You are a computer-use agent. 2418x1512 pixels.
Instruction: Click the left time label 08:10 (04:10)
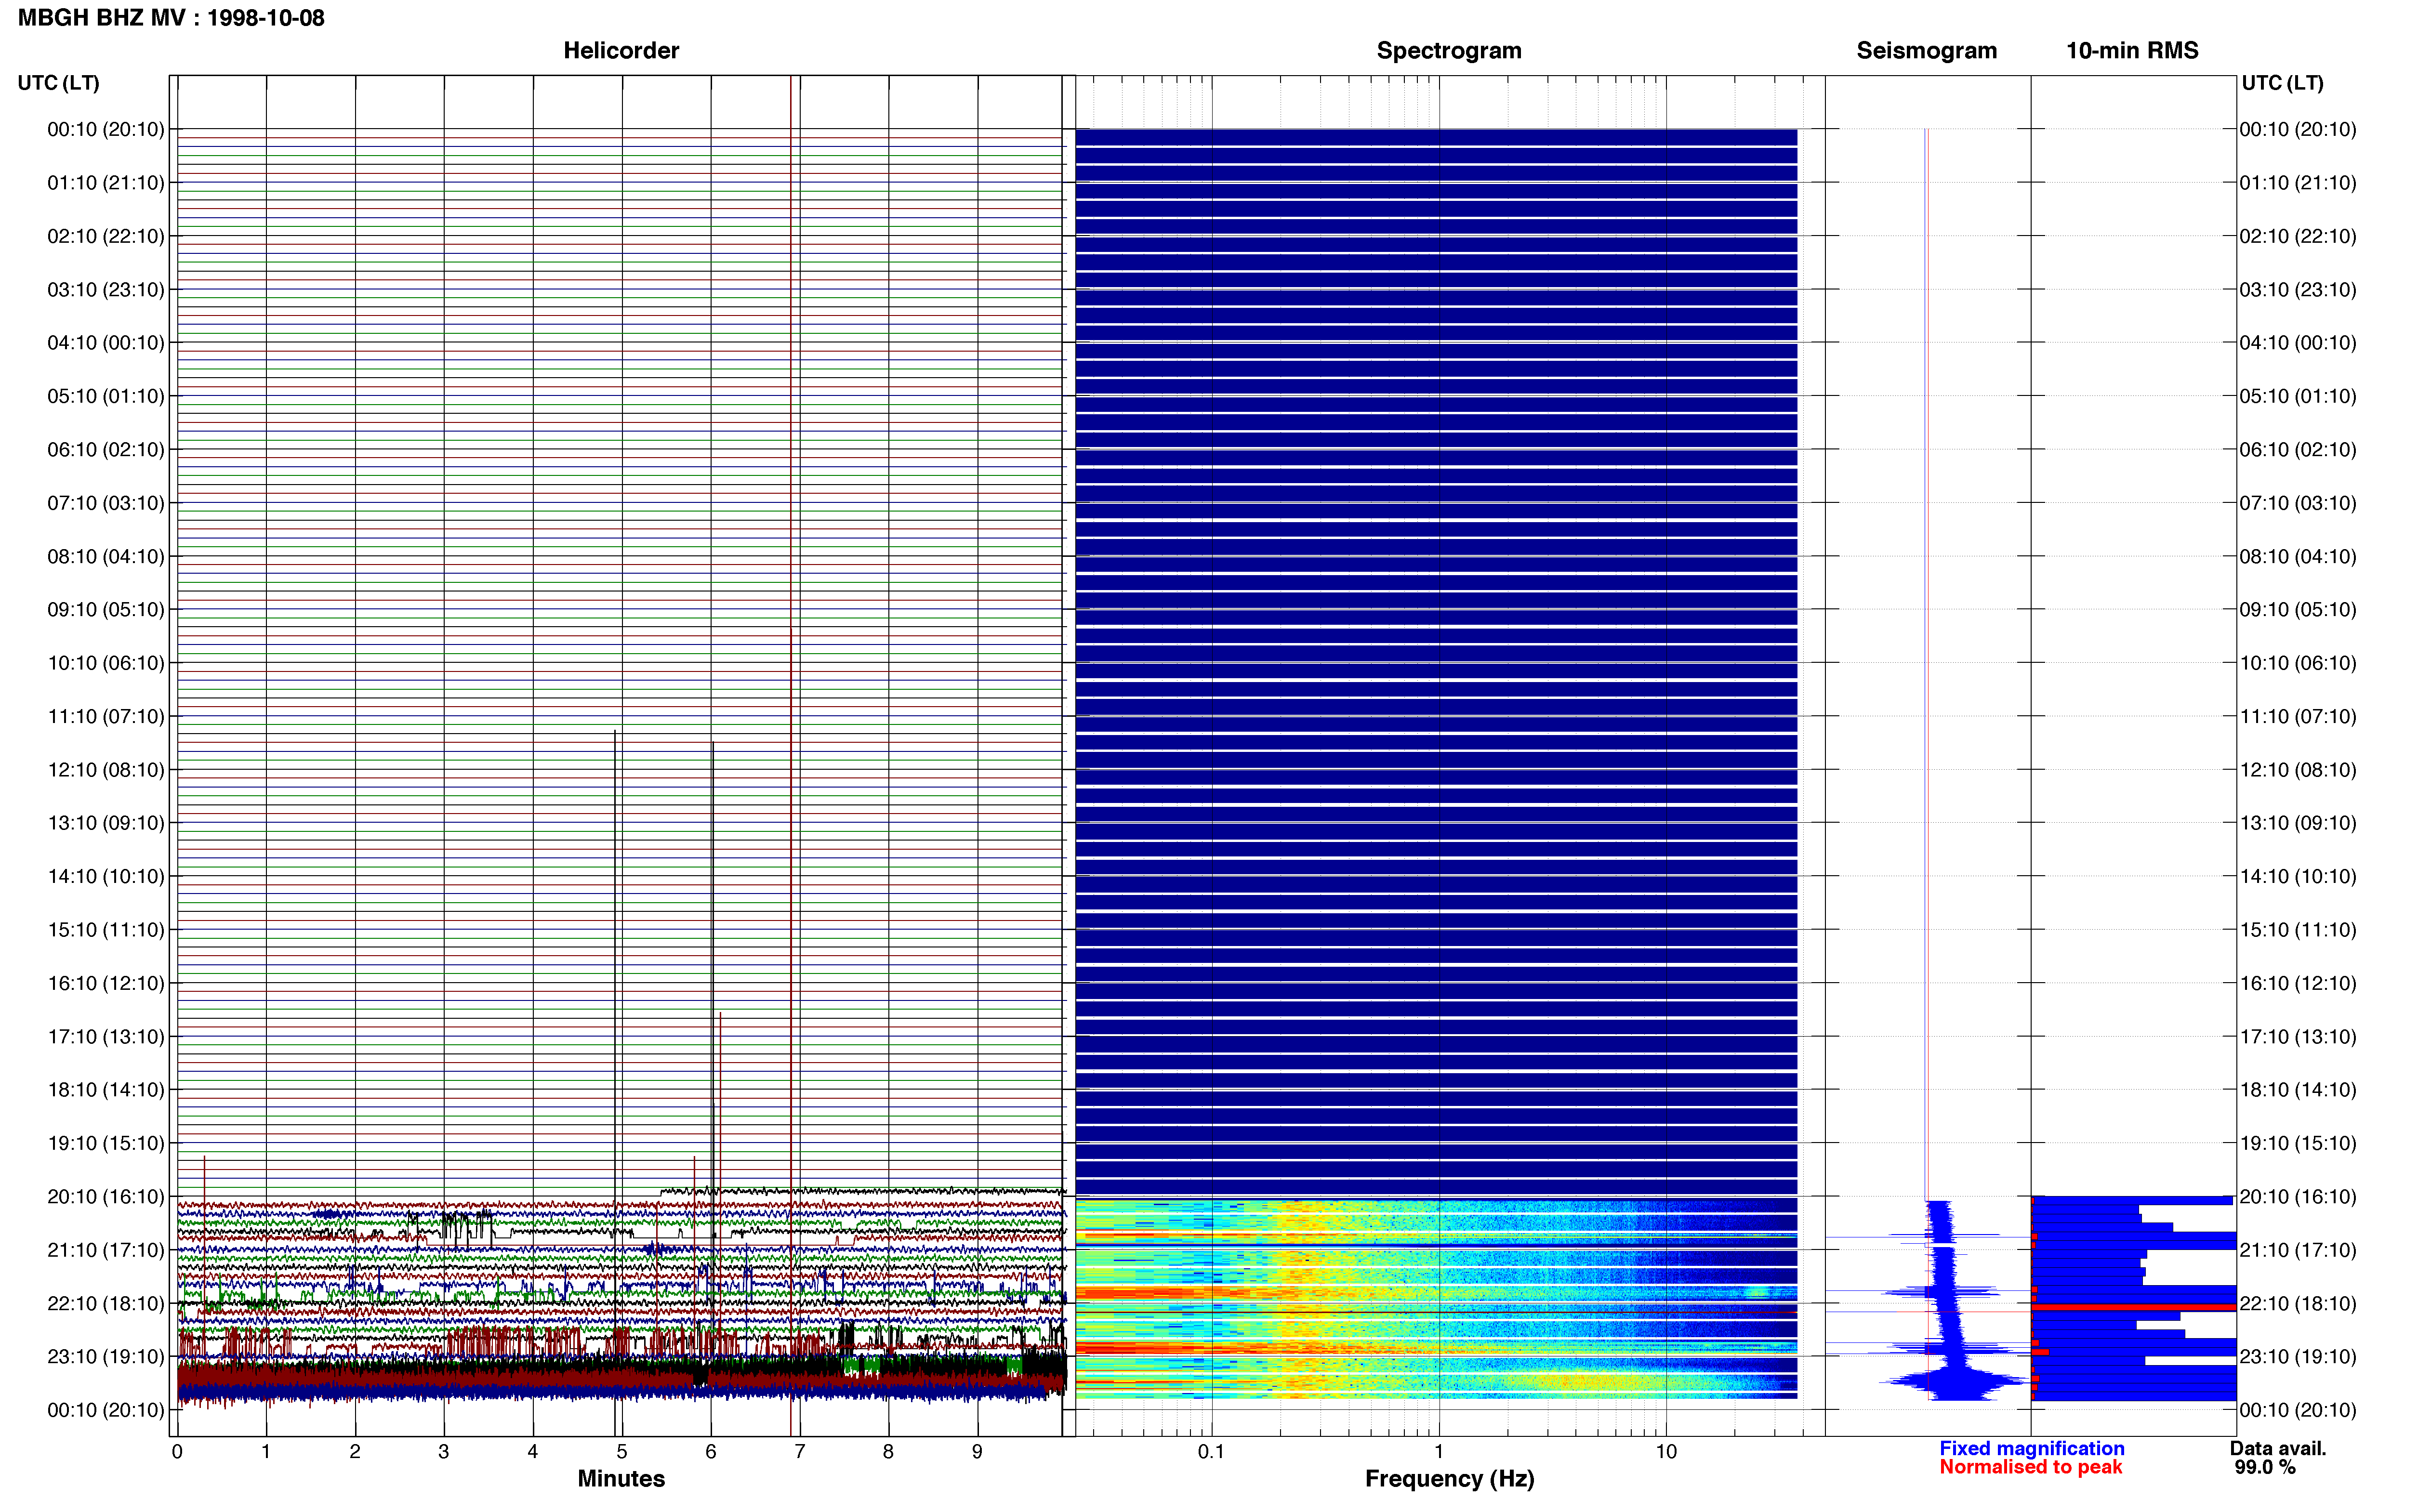(106, 556)
